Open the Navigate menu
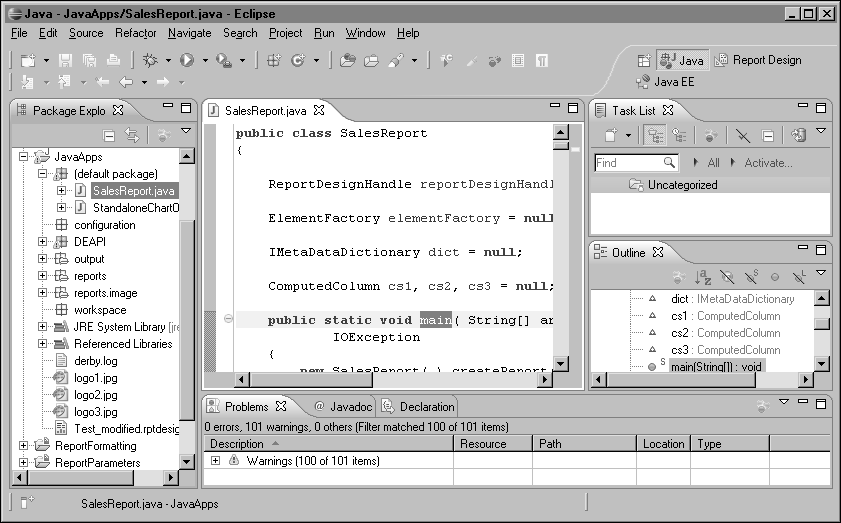This screenshot has width=841, height=523. click(189, 33)
